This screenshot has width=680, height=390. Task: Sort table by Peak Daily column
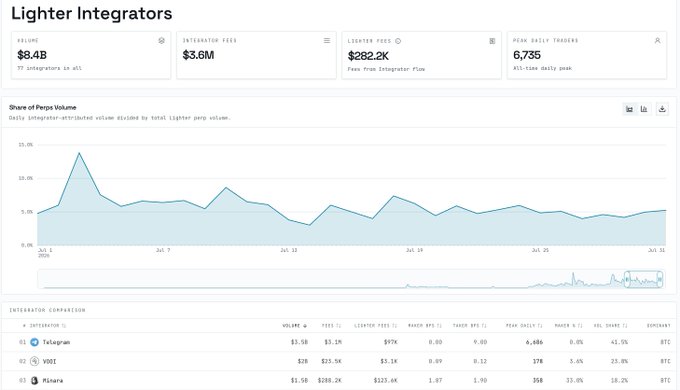[x=524, y=325]
